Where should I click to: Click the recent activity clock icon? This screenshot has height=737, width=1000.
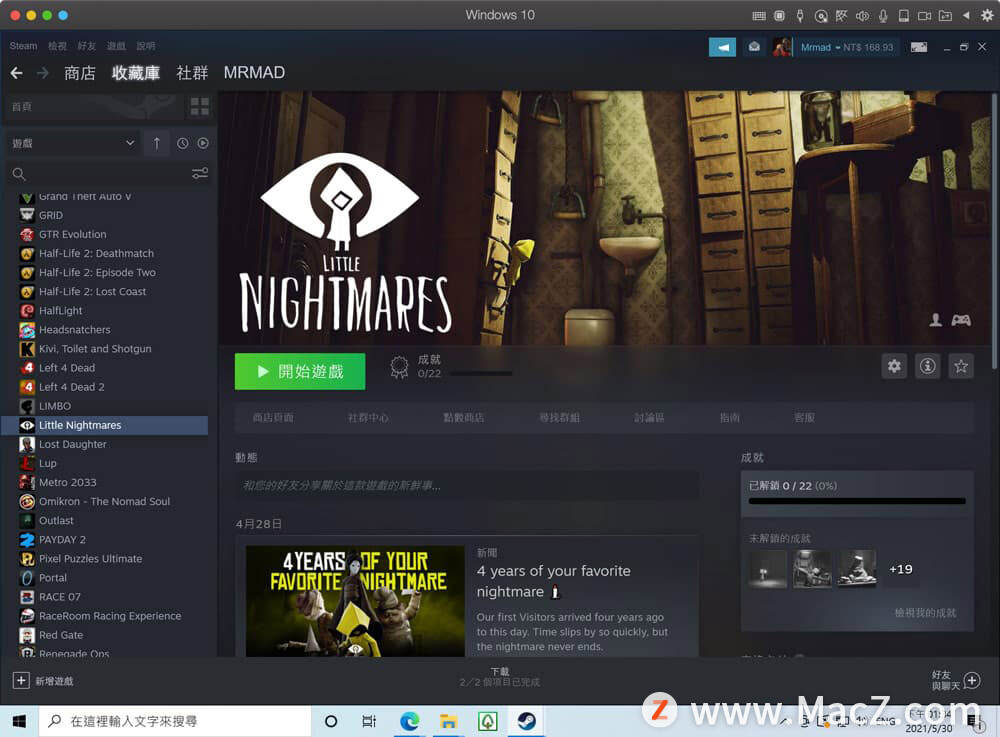pyautogui.click(x=182, y=143)
